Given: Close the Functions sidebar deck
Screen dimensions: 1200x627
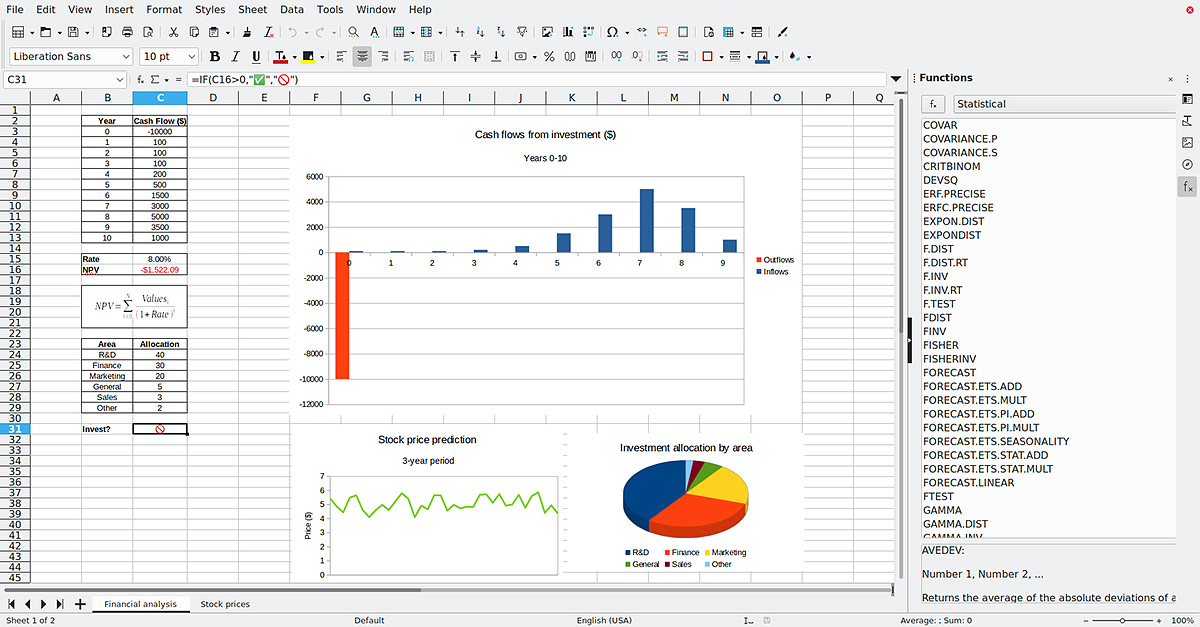Looking at the screenshot, I should [1171, 79].
